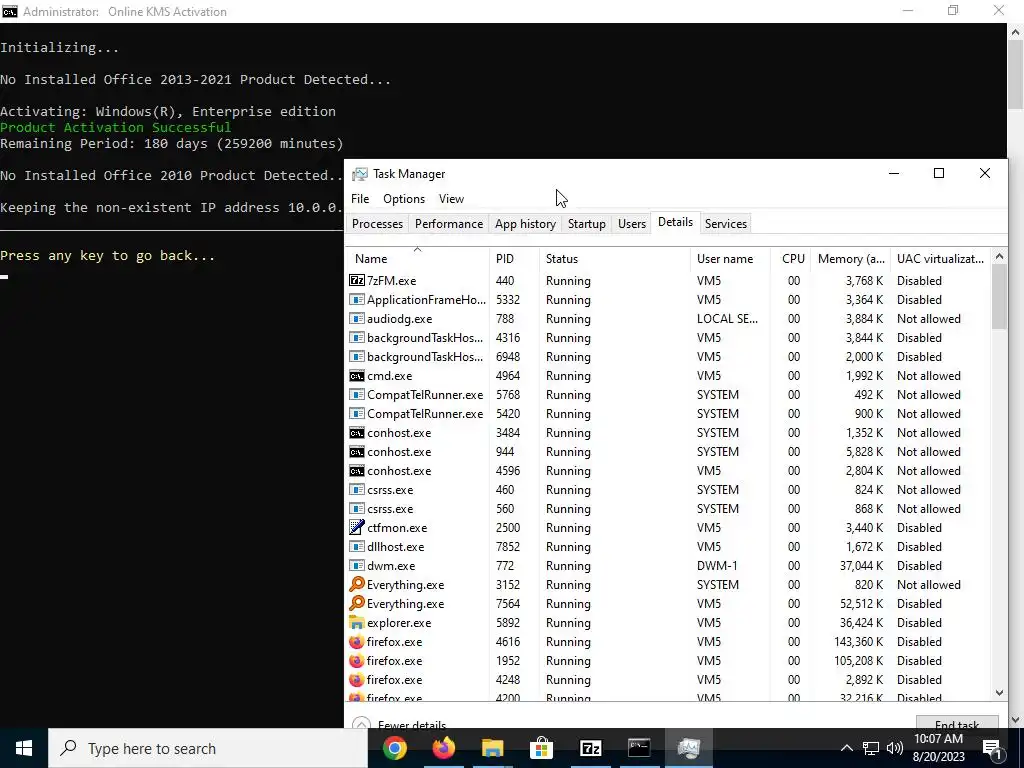Viewport: 1024px width, 768px height.
Task: Open File Explorer from the taskbar
Action: [x=492, y=748]
